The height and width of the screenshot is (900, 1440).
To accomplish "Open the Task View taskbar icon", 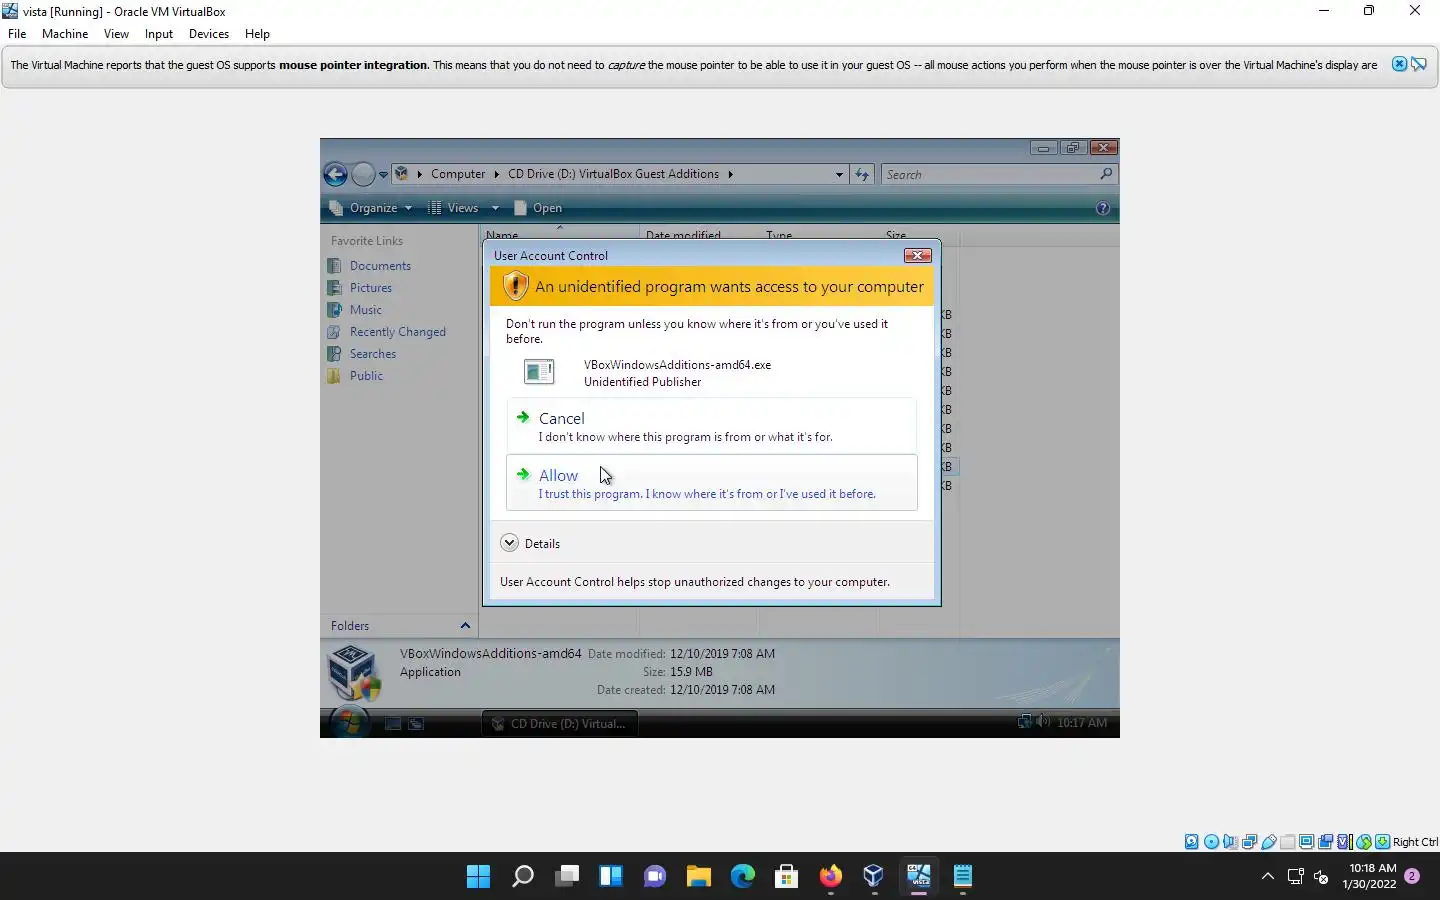I will point(567,877).
